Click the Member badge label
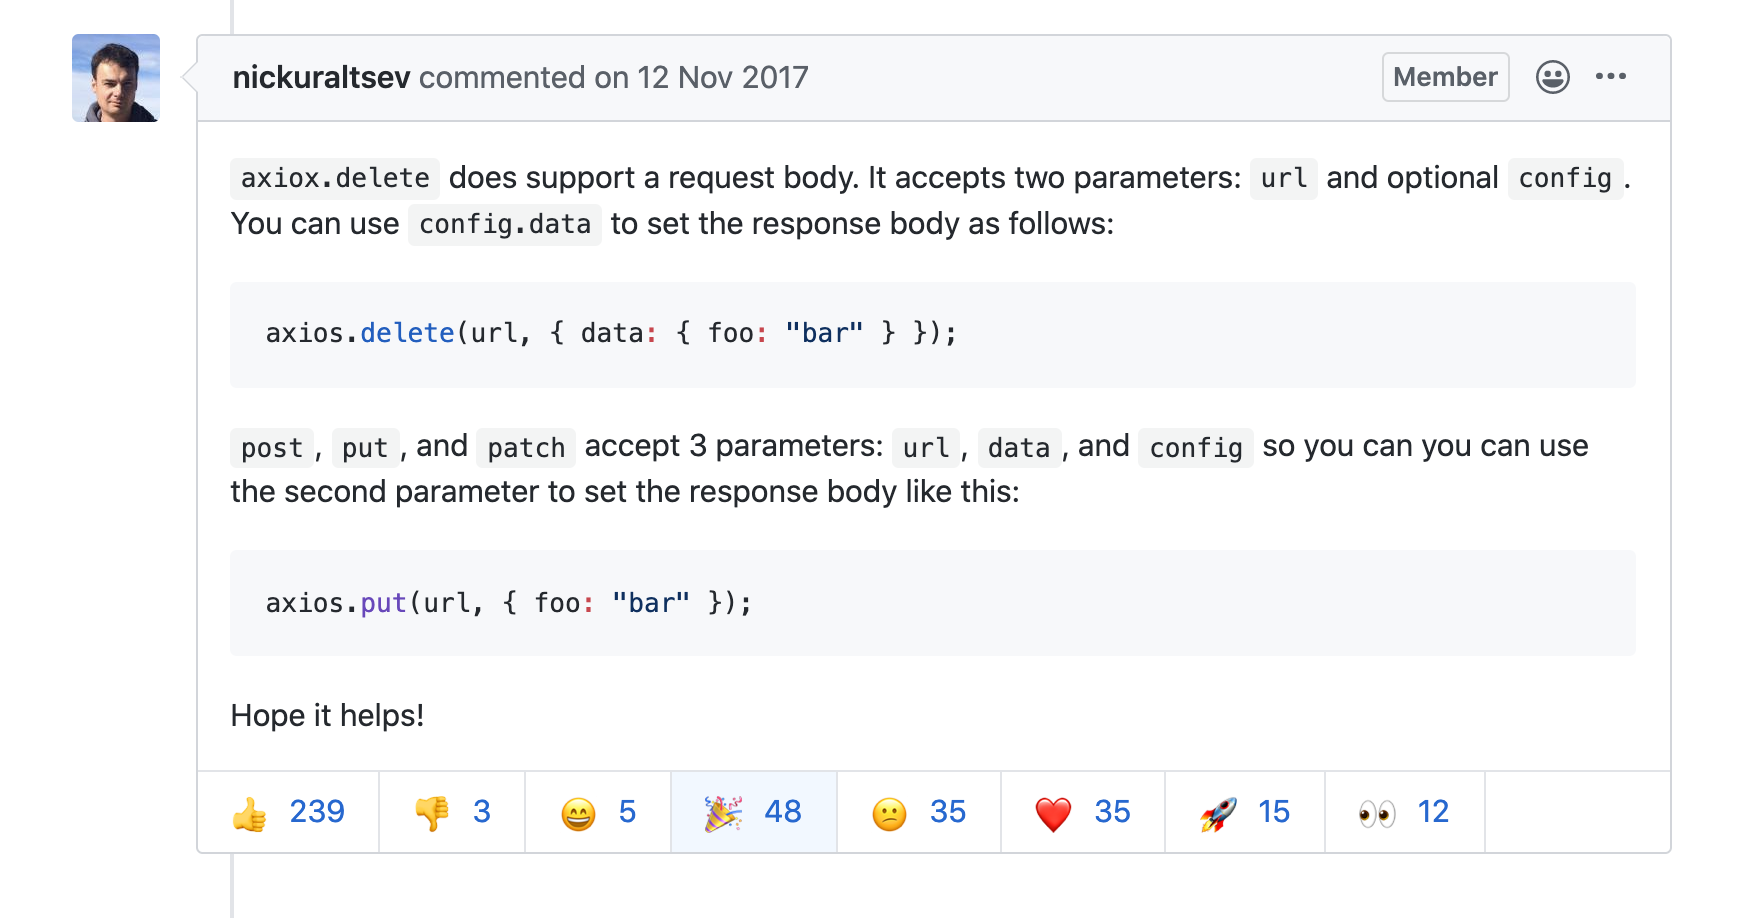Viewport: 1762px width, 918px height. (1445, 77)
